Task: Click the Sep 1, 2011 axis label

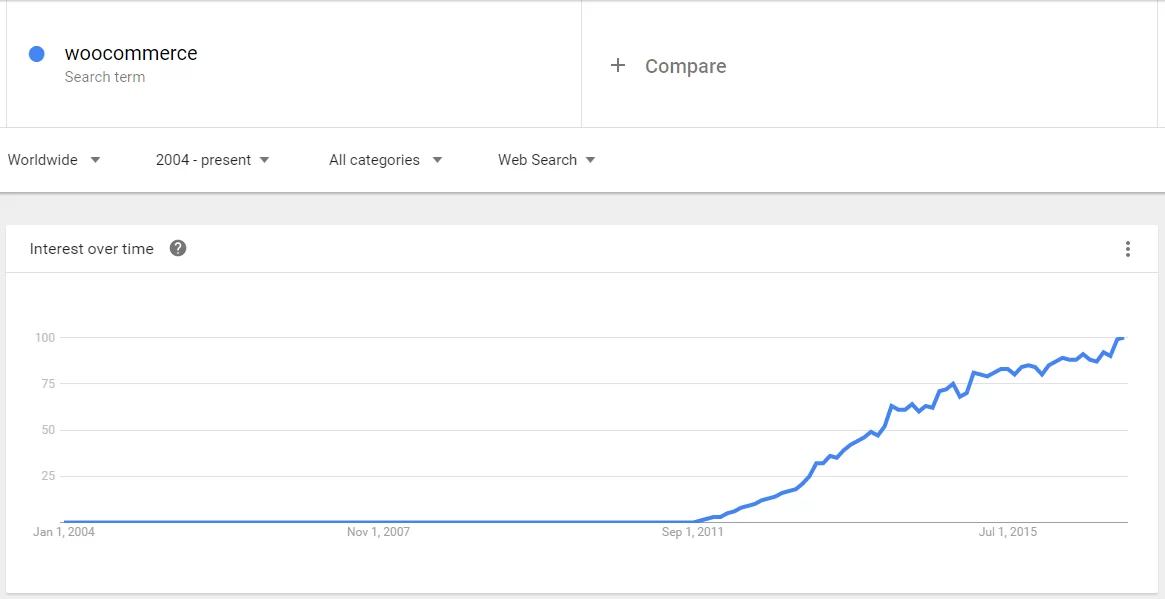Action: tap(692, 532)
